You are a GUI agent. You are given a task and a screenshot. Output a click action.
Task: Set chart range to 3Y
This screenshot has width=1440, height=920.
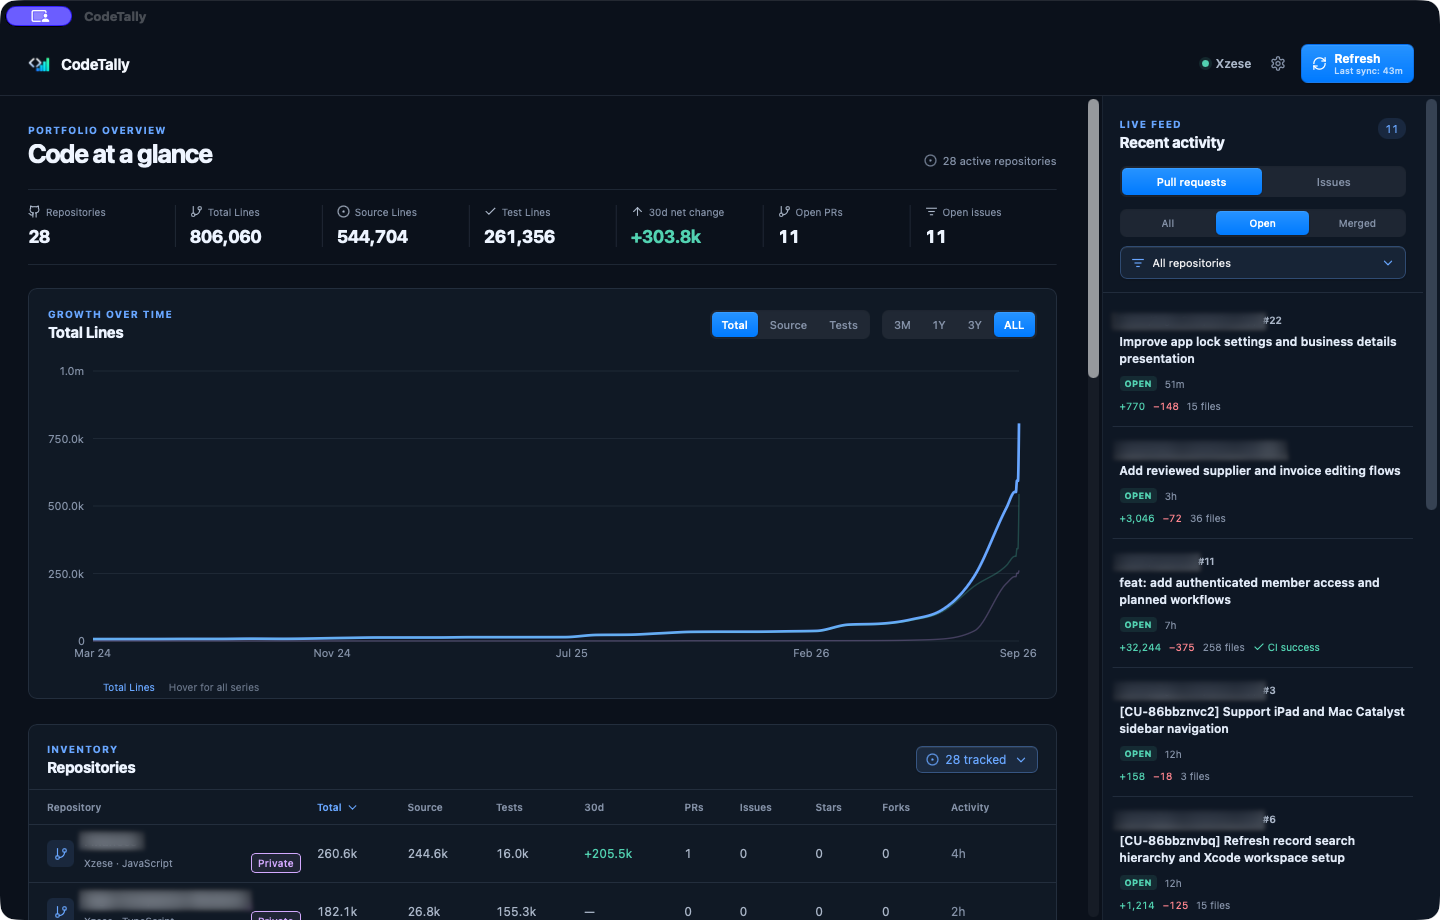tap(975, 325)
